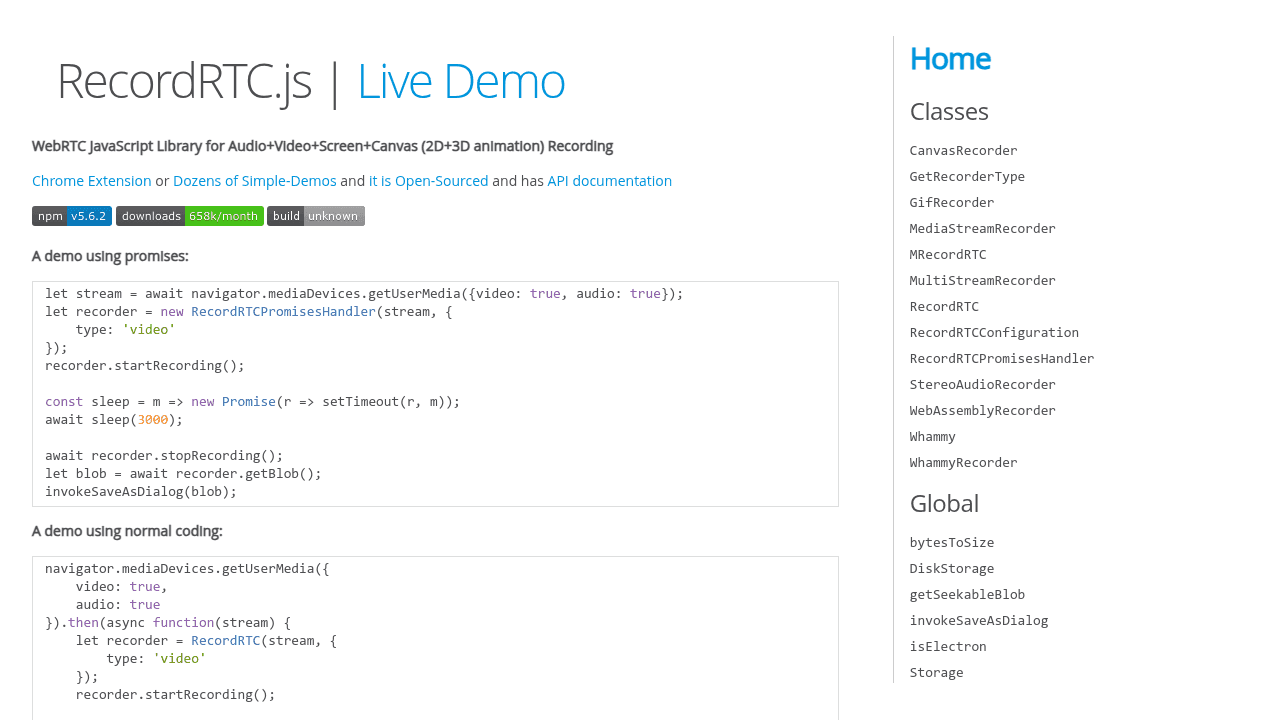
Task: Open invokeSaveAsDialog in the Global list
Action: tap(979, 621)
